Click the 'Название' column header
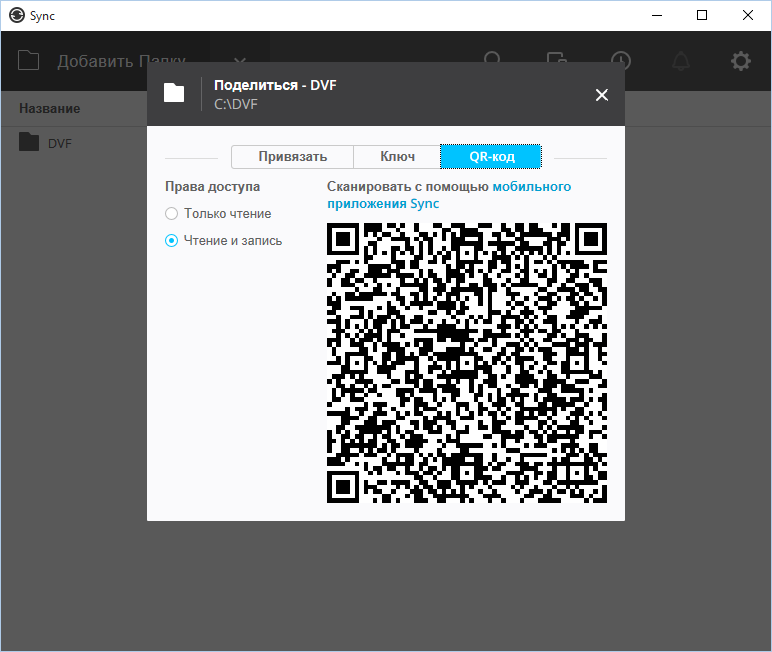This screenshot has width=772, height=652. pyautogui.click(x=49, y=108)
